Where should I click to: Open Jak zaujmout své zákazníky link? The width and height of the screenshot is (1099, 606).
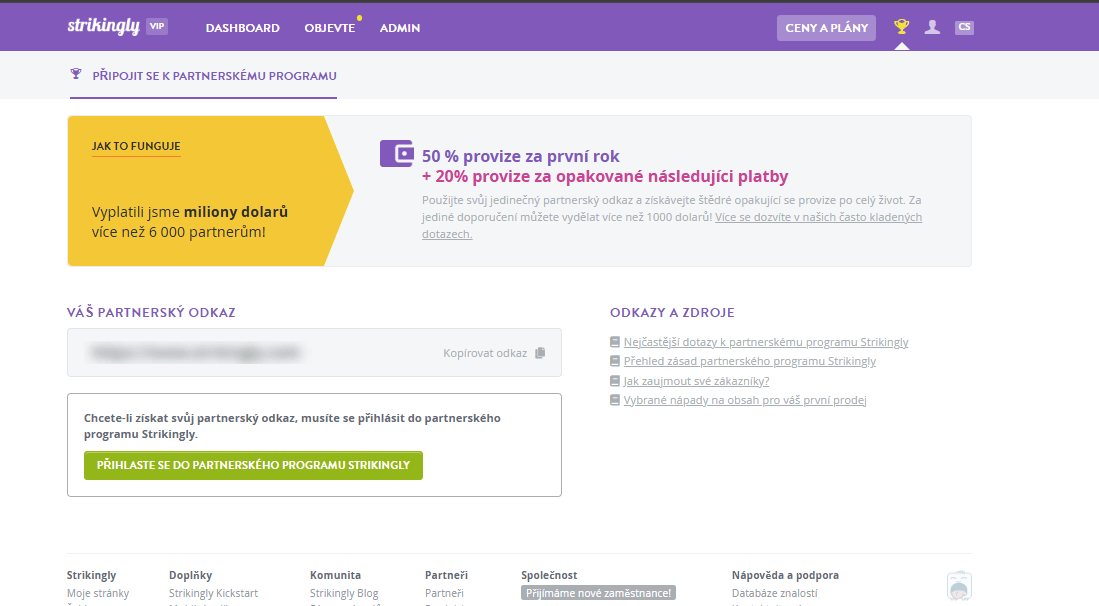point(697,380)
